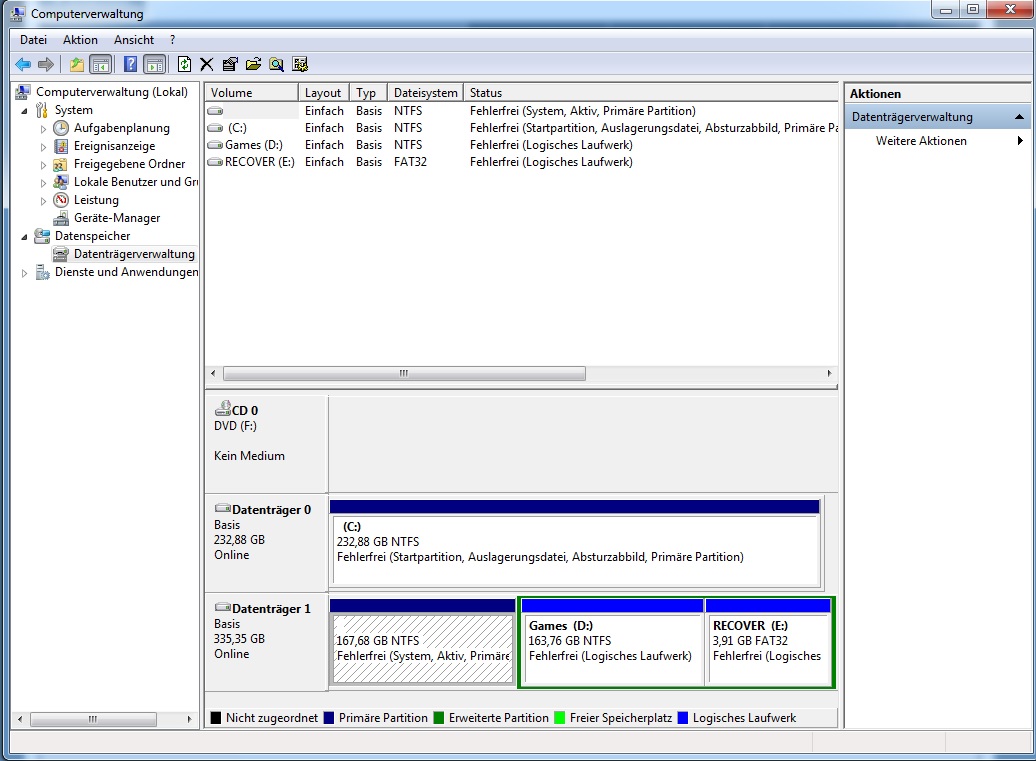
Task: Select the RECOVER (E:) partition block
Action: click(x=768, y=642)
